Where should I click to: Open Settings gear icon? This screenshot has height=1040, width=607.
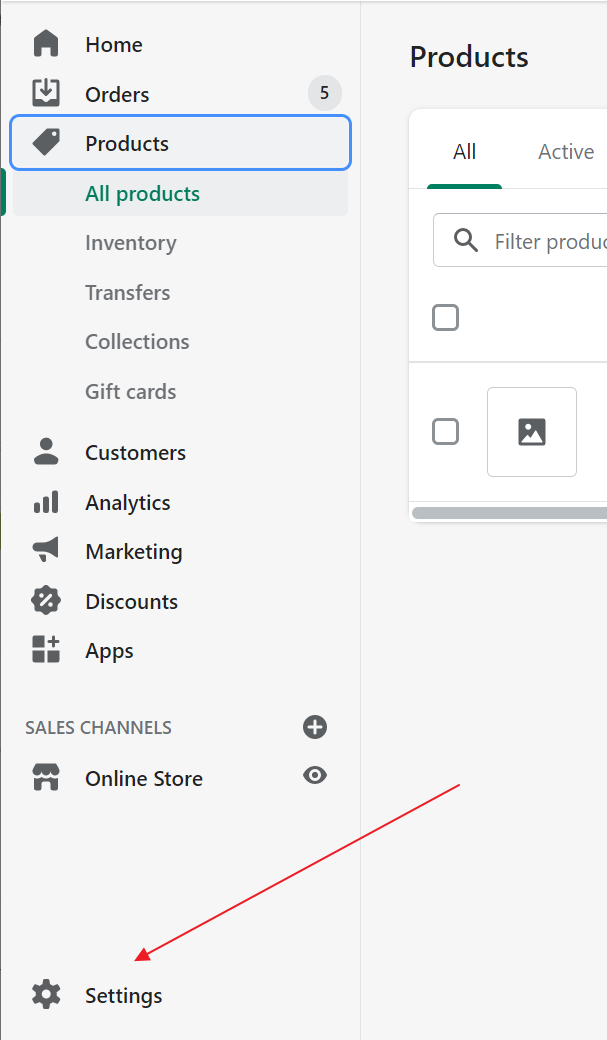[46, 995]
